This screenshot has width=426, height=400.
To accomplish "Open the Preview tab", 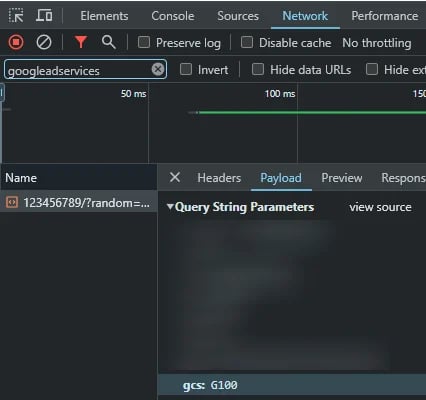I will [x=342, y=178].
